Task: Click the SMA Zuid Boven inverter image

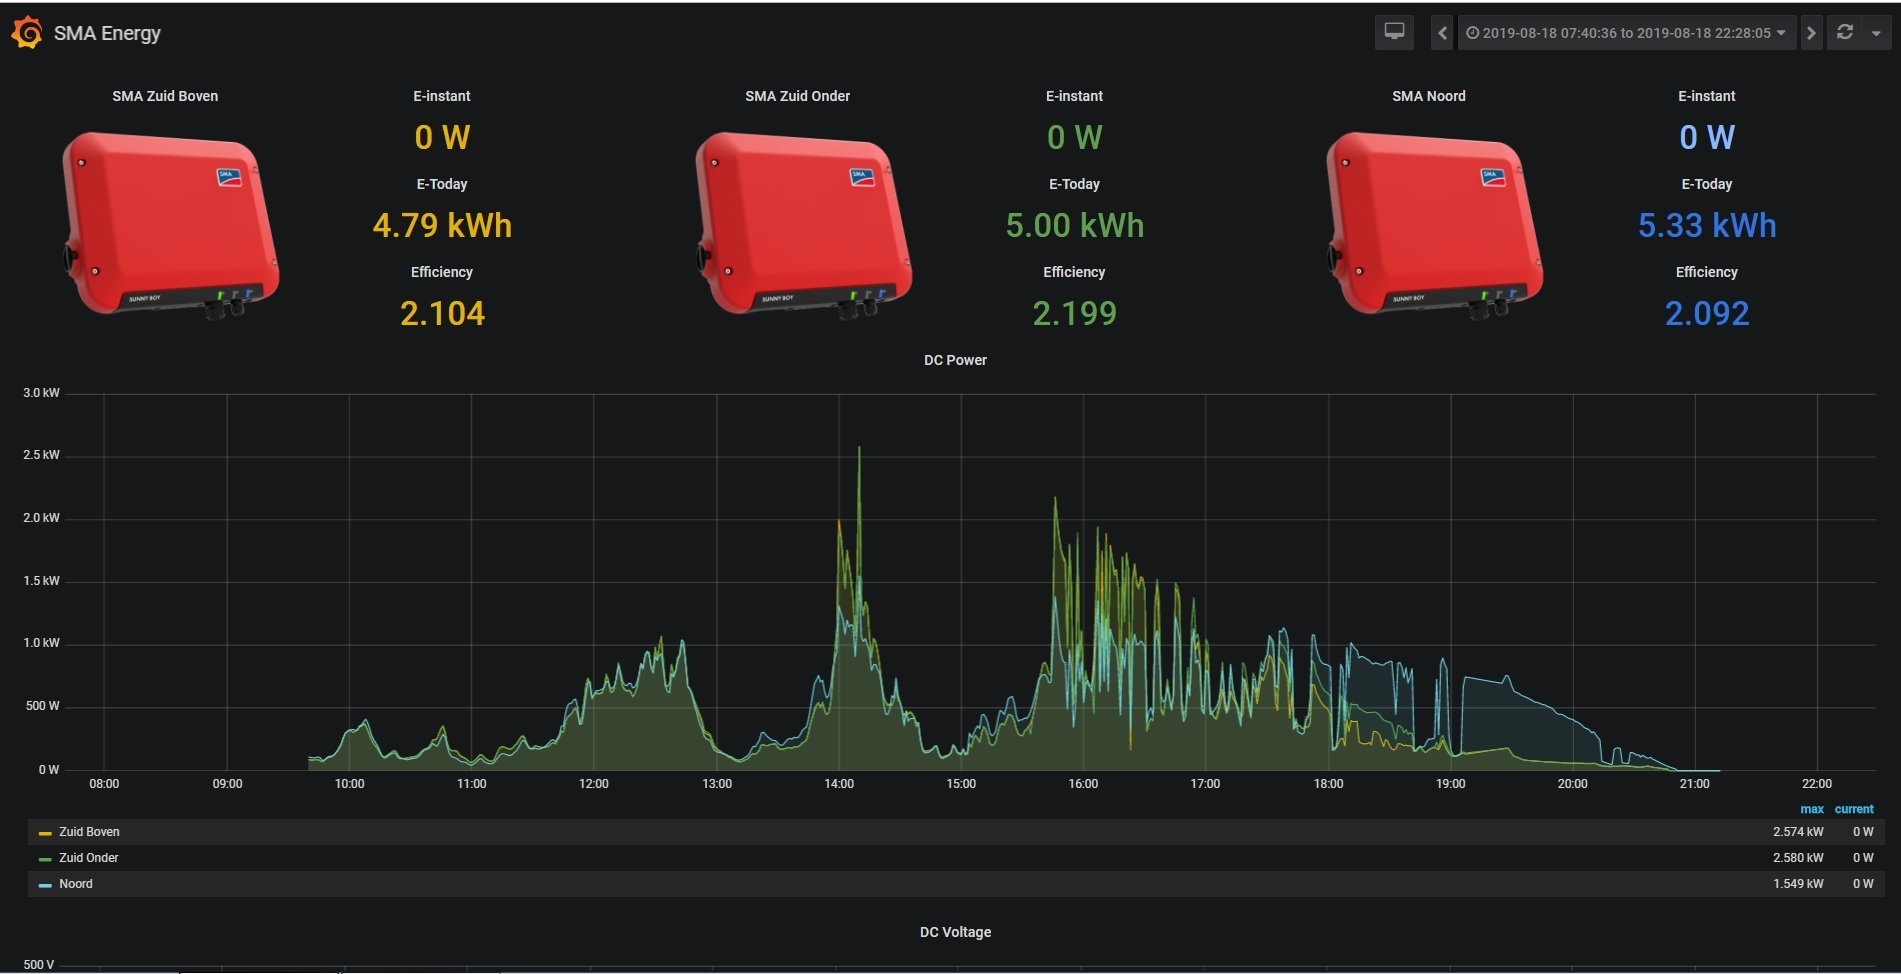Action: (x=170, y=225)
